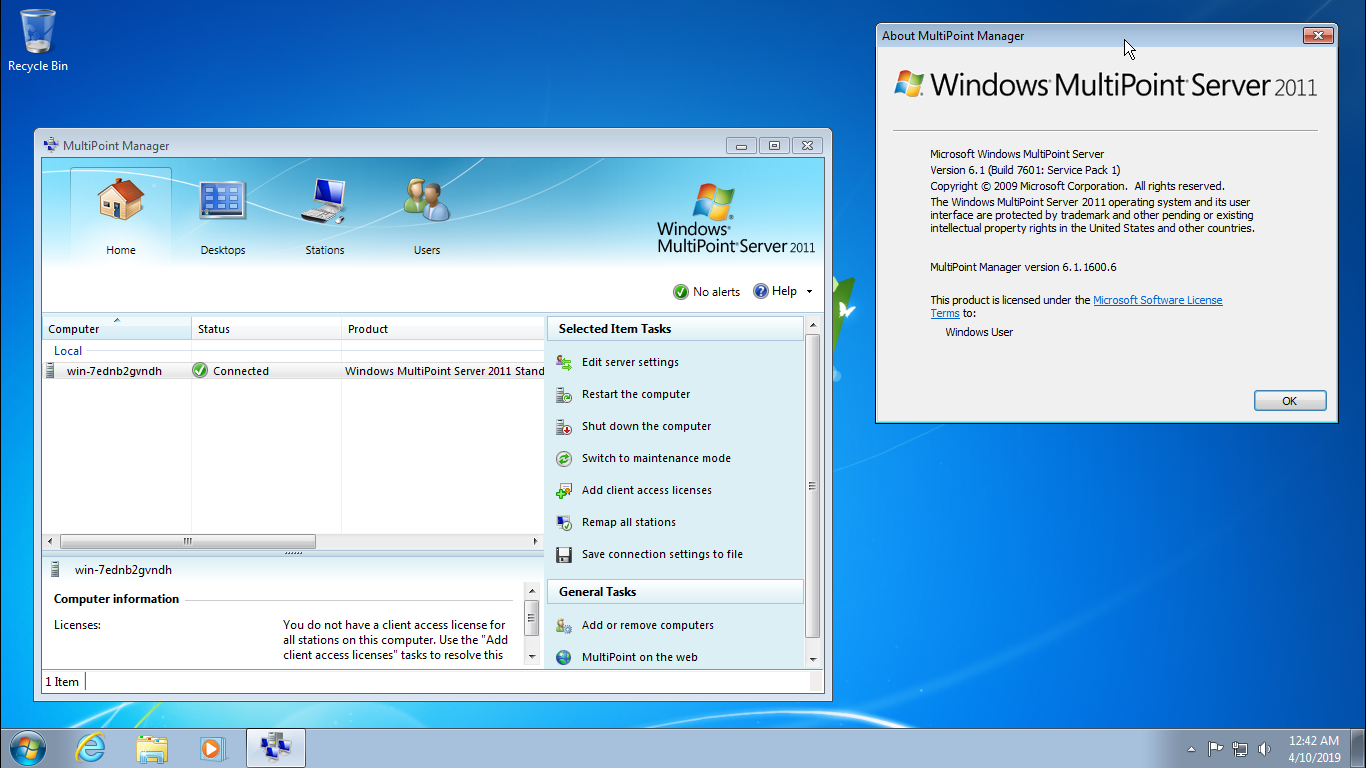Click the blue Help question mark icon
The height and width of the screenshot is (768, 1366).
[761, 291]
